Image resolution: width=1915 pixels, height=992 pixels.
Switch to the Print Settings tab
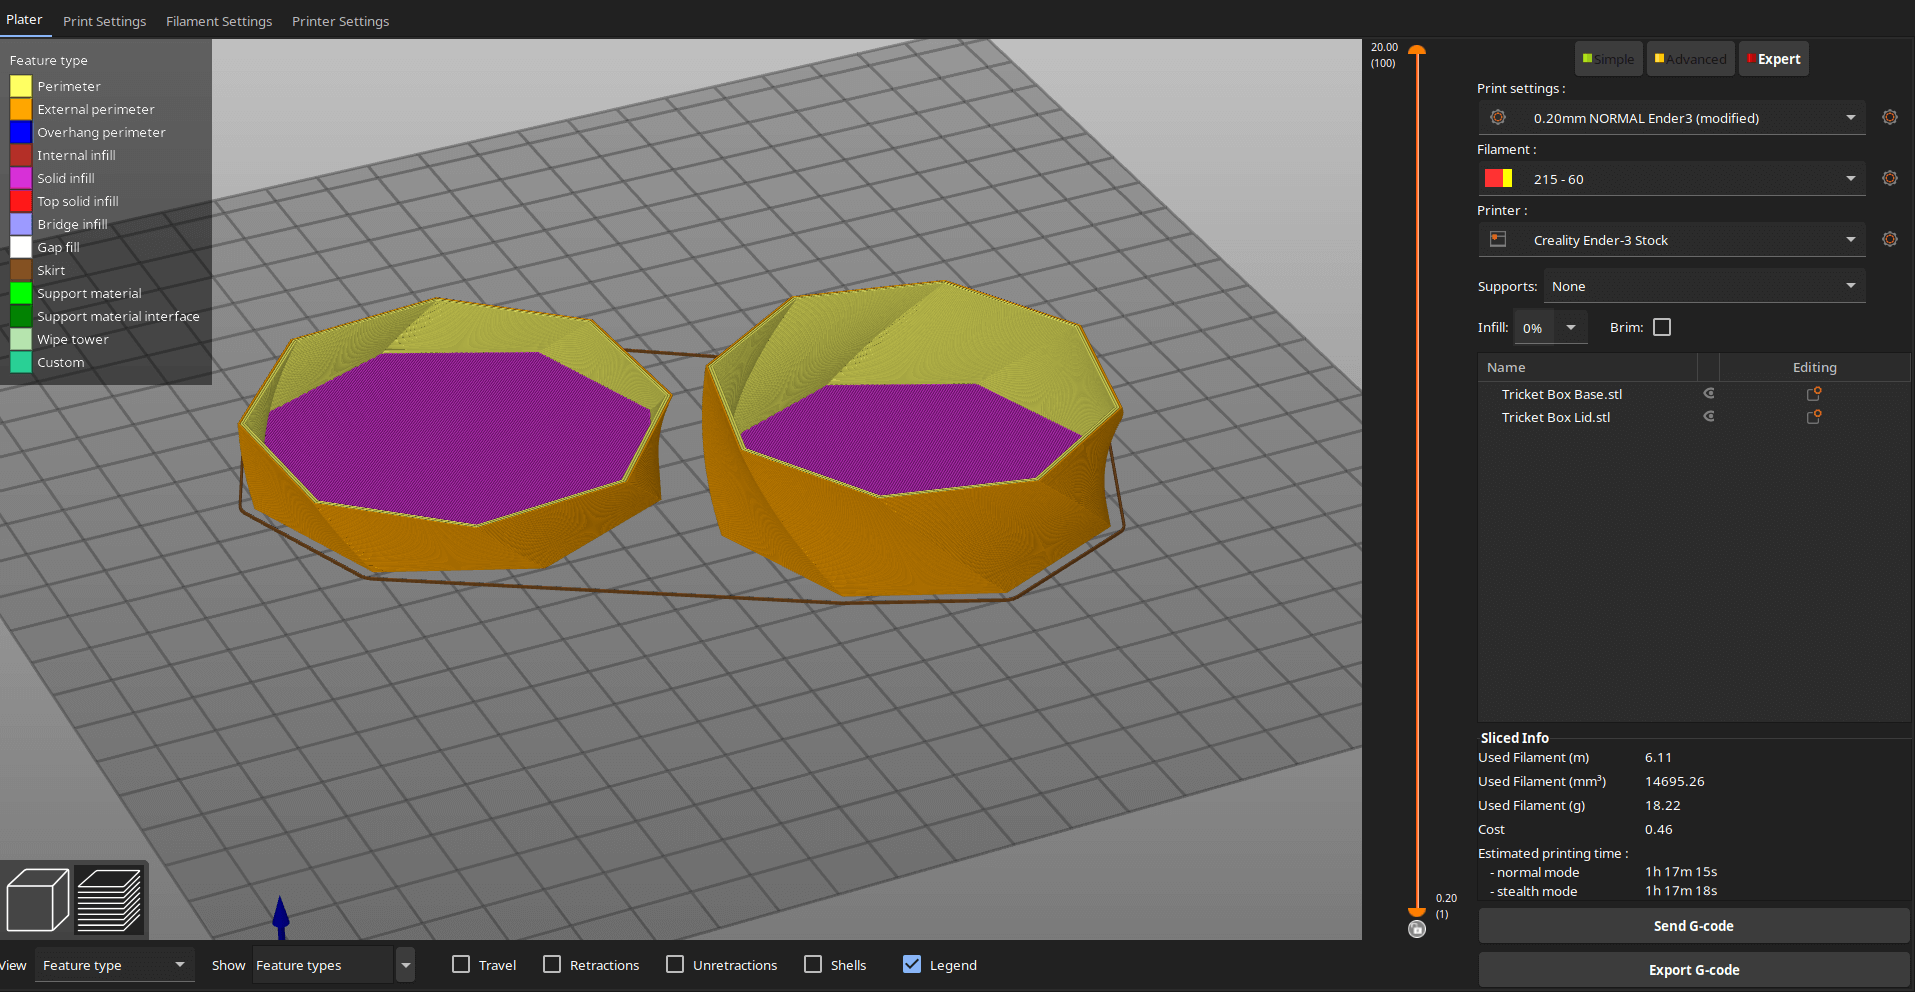coord(104,21)
